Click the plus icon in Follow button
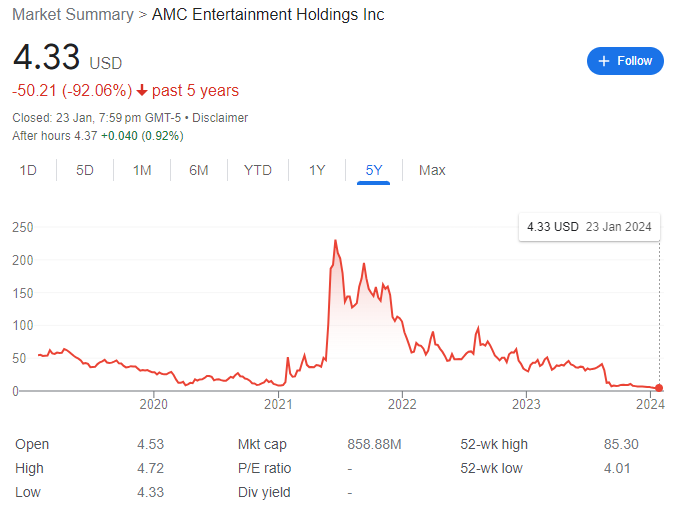The height and width of the screenshot is (509, 680). coord(604,61)
